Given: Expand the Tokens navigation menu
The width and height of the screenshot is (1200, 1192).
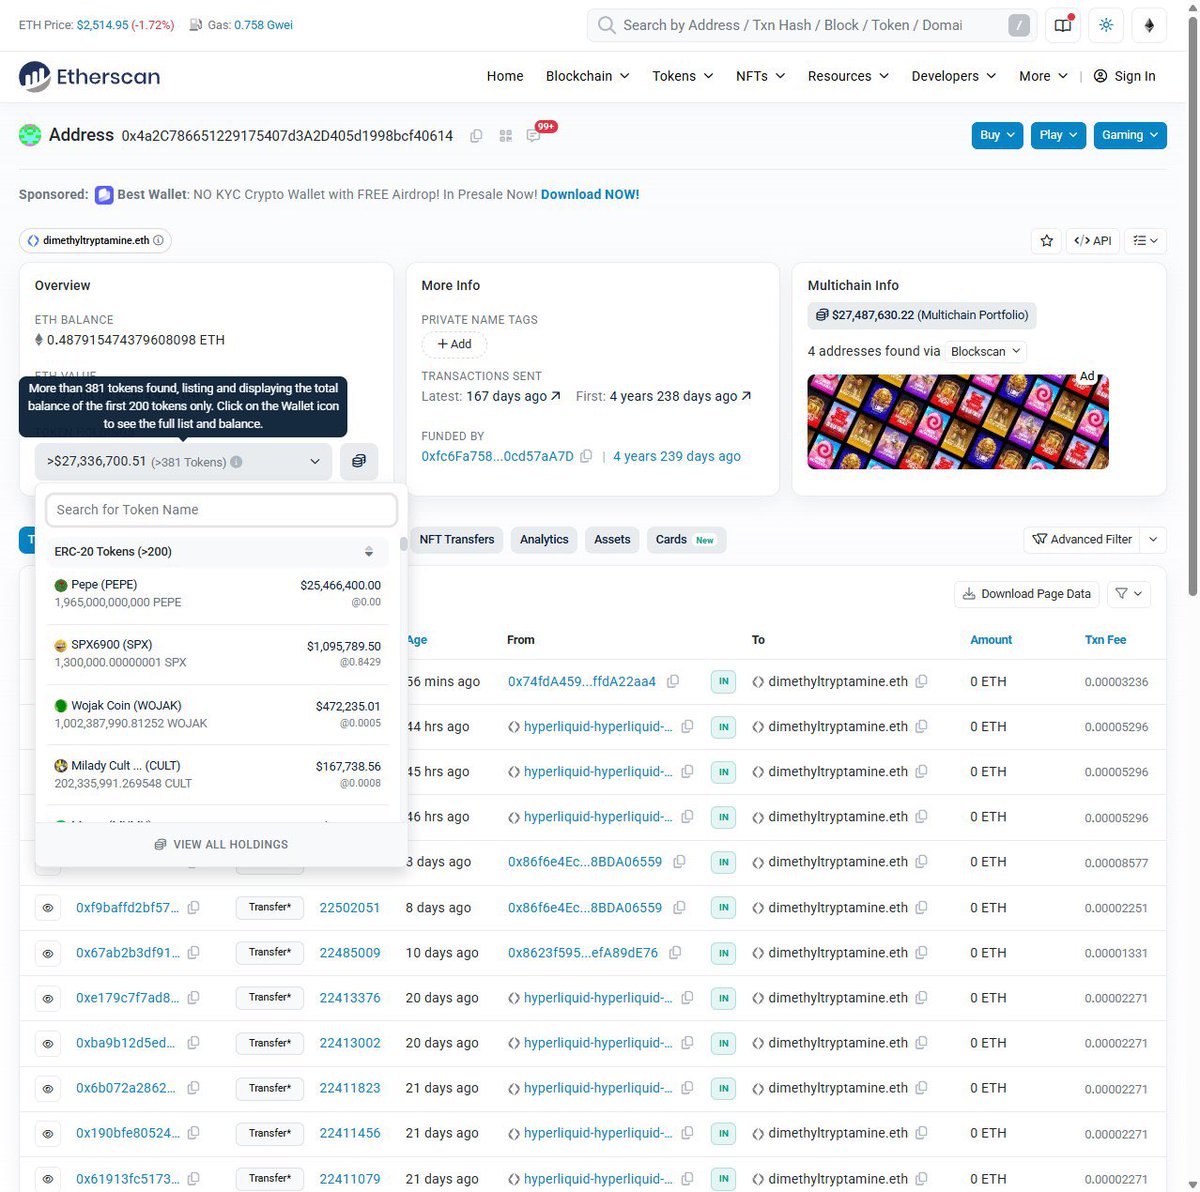Looking at the screenshot, I should 683,76.
